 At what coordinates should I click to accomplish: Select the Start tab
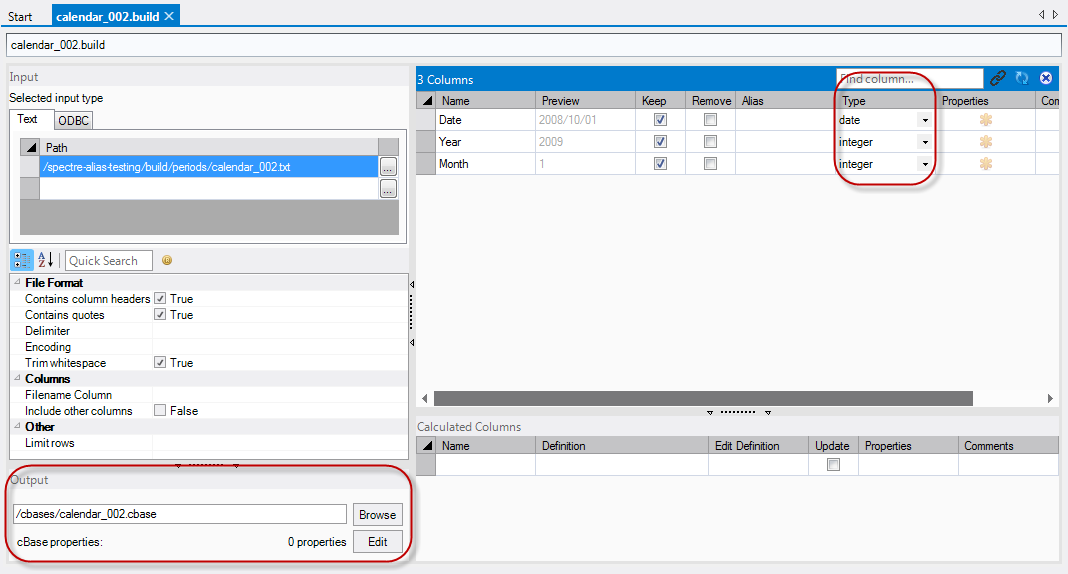point(20,16)
